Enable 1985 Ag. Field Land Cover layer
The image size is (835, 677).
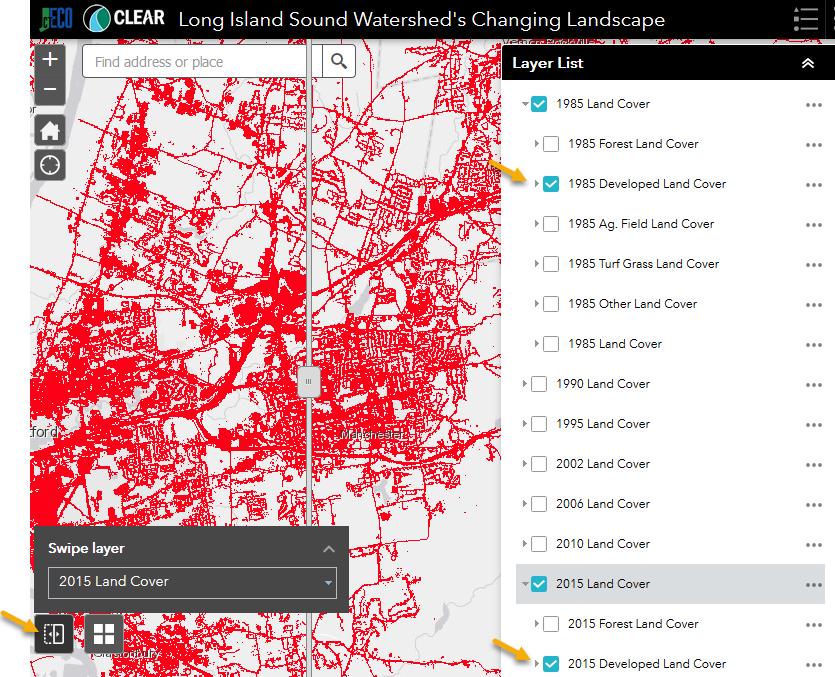tap(551, 224)
